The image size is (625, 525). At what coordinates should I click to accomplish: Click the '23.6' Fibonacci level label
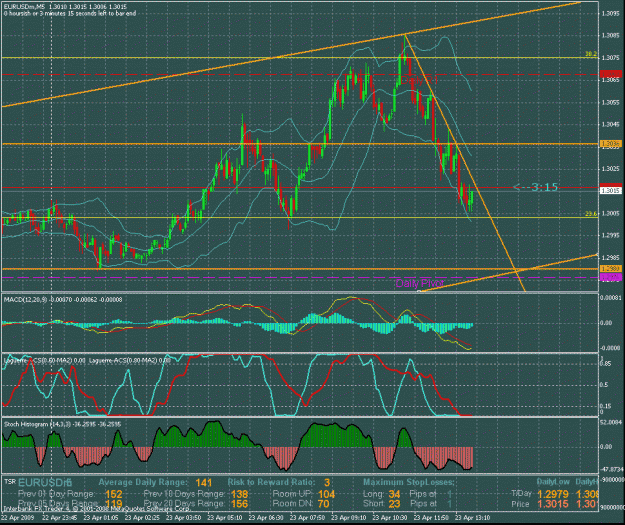[591, 214]
